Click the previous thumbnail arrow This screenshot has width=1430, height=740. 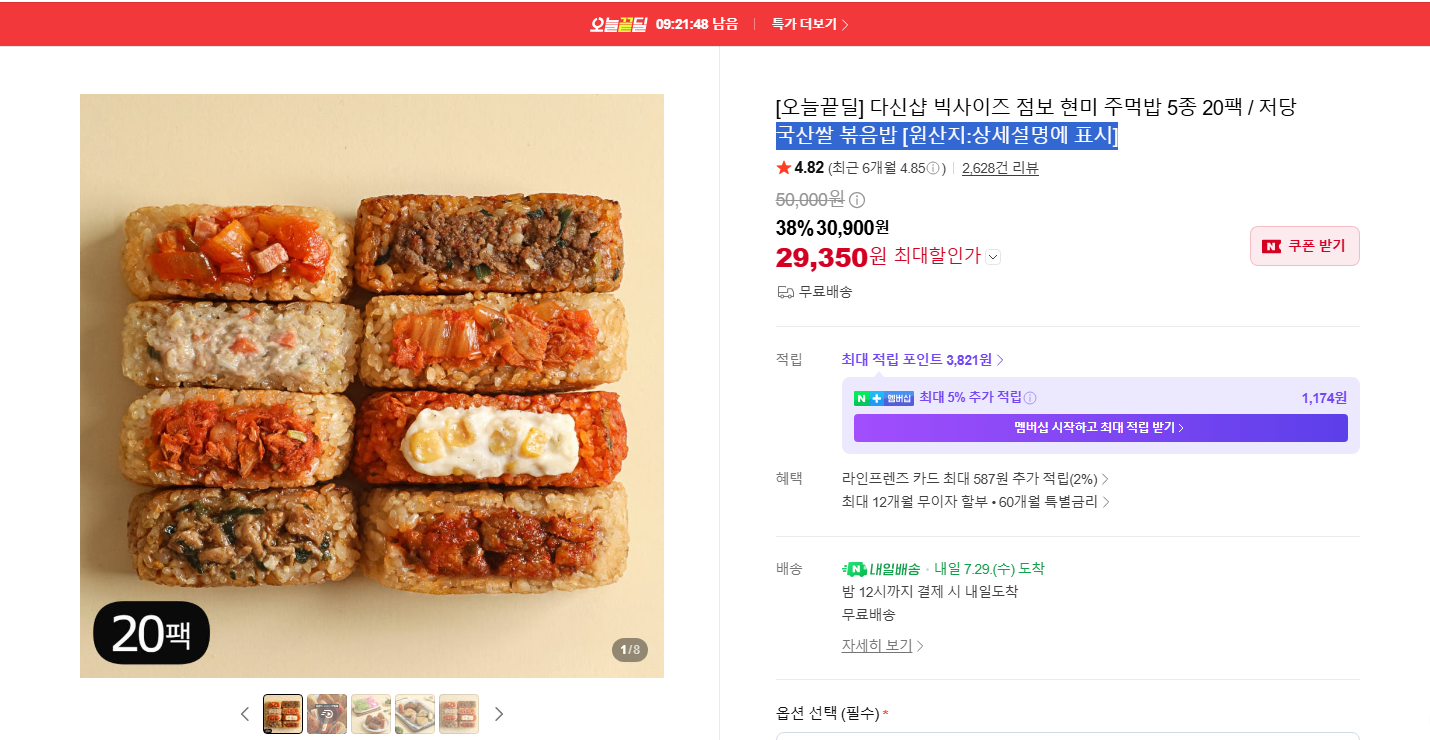[245, 714]
